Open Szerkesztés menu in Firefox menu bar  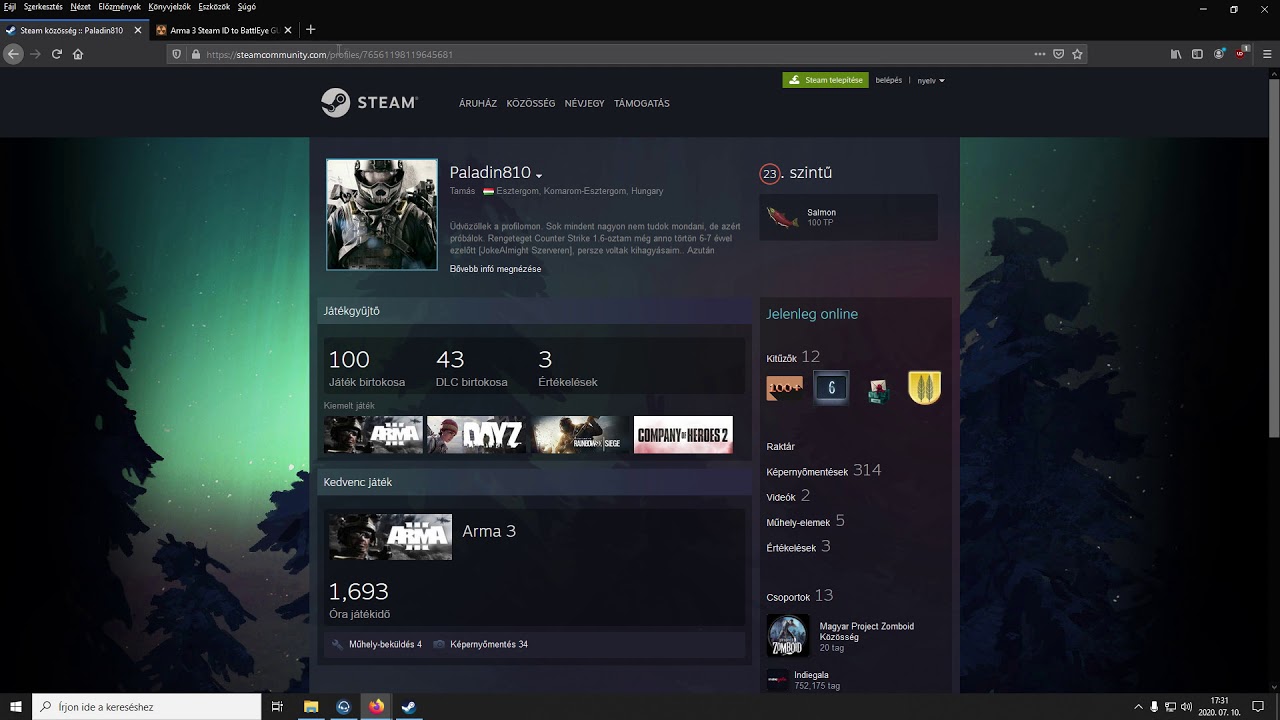coord(43,7)
